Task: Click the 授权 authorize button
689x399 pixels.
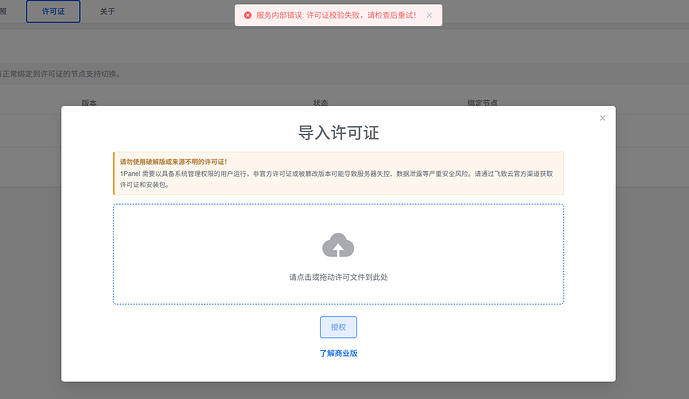Action: click(338, 327)
